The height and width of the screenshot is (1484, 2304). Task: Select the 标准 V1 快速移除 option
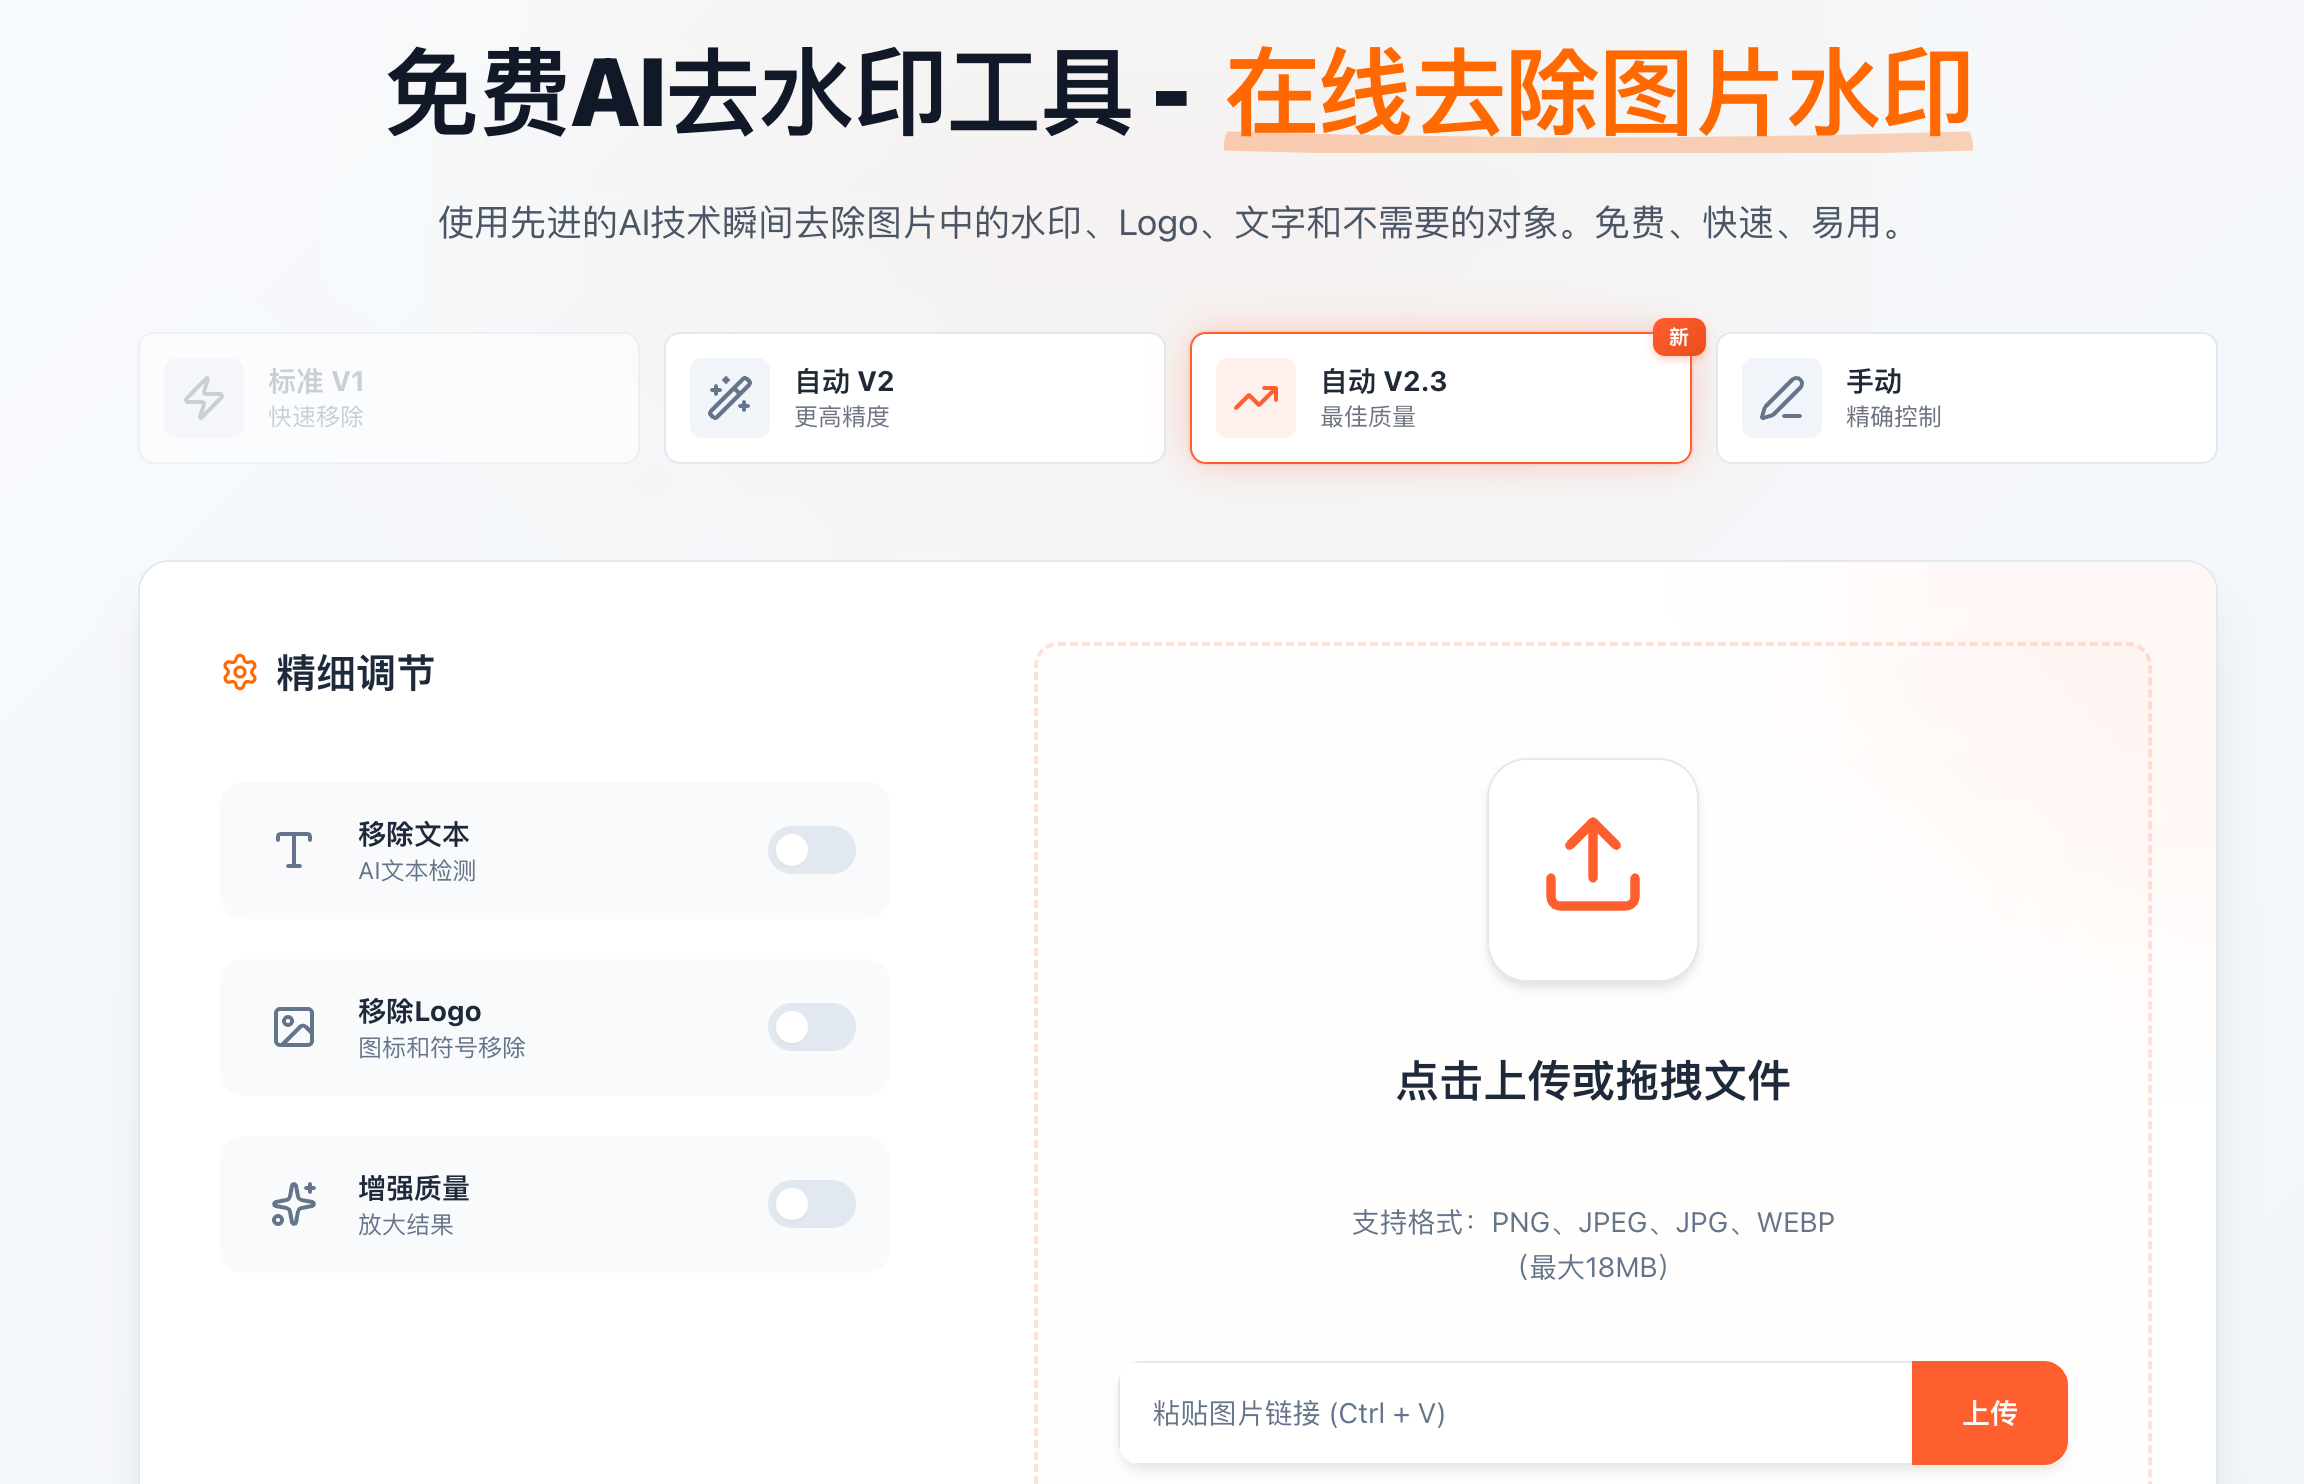388,398
